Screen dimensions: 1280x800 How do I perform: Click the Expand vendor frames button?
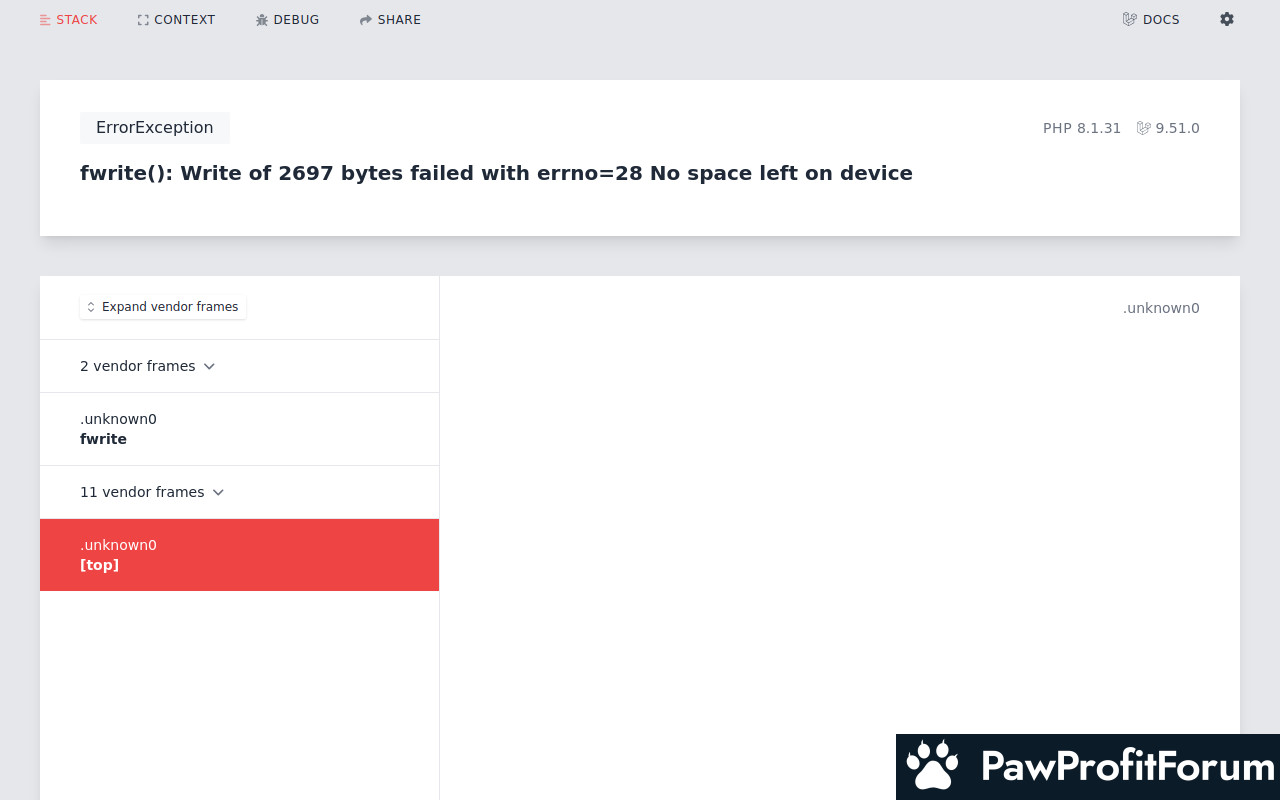tap(163, 307)
